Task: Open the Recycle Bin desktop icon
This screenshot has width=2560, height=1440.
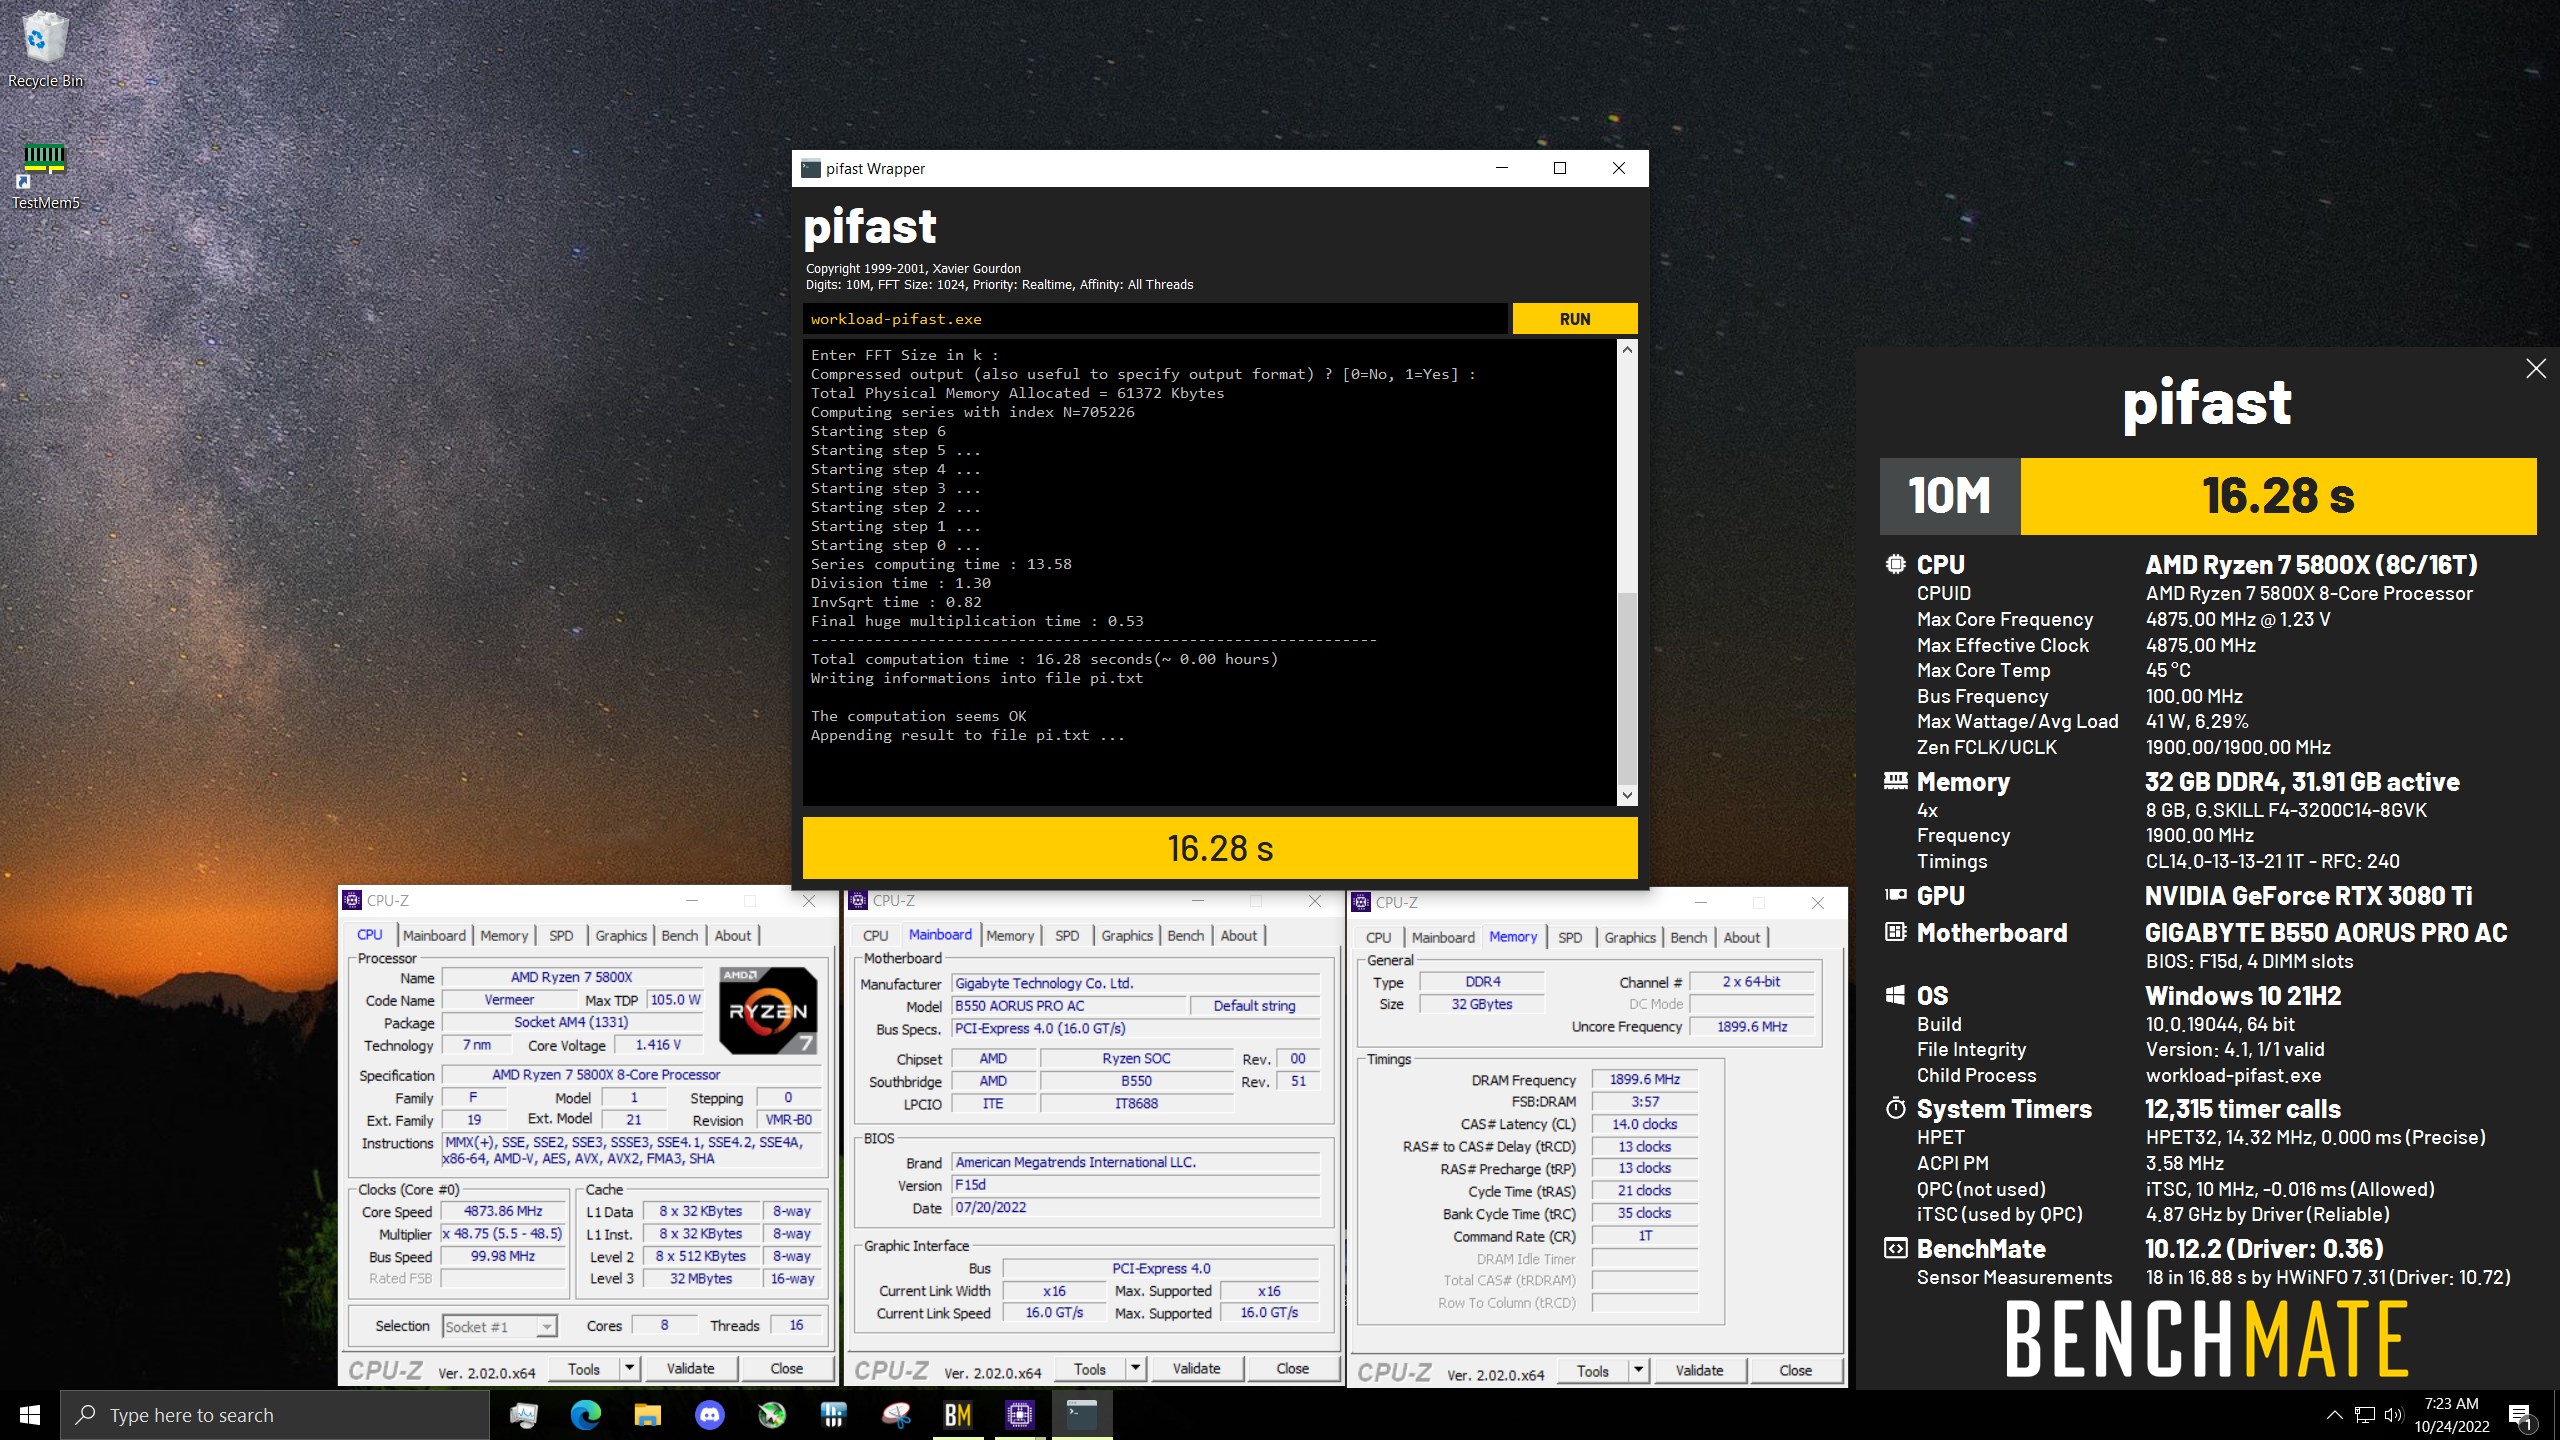Action: point(45,50)
